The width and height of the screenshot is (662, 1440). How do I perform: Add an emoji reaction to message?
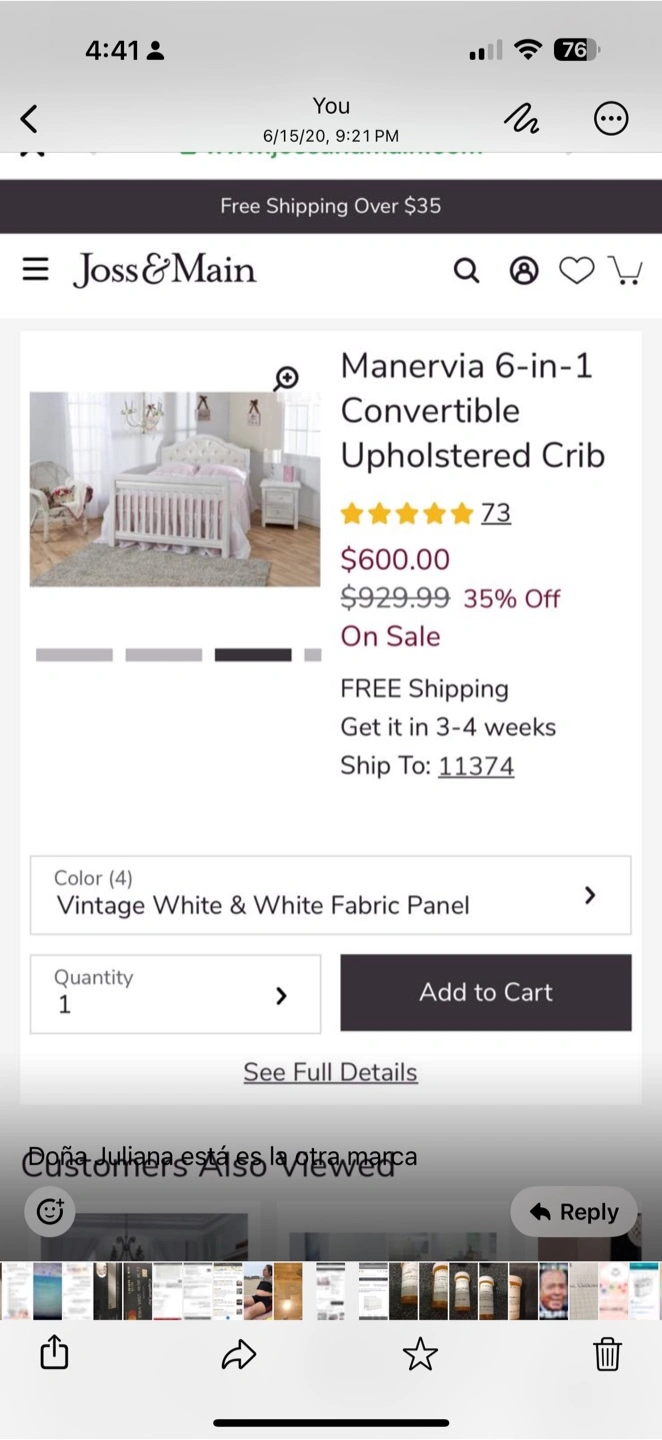pyautogui.click(x=50, y=1212)
